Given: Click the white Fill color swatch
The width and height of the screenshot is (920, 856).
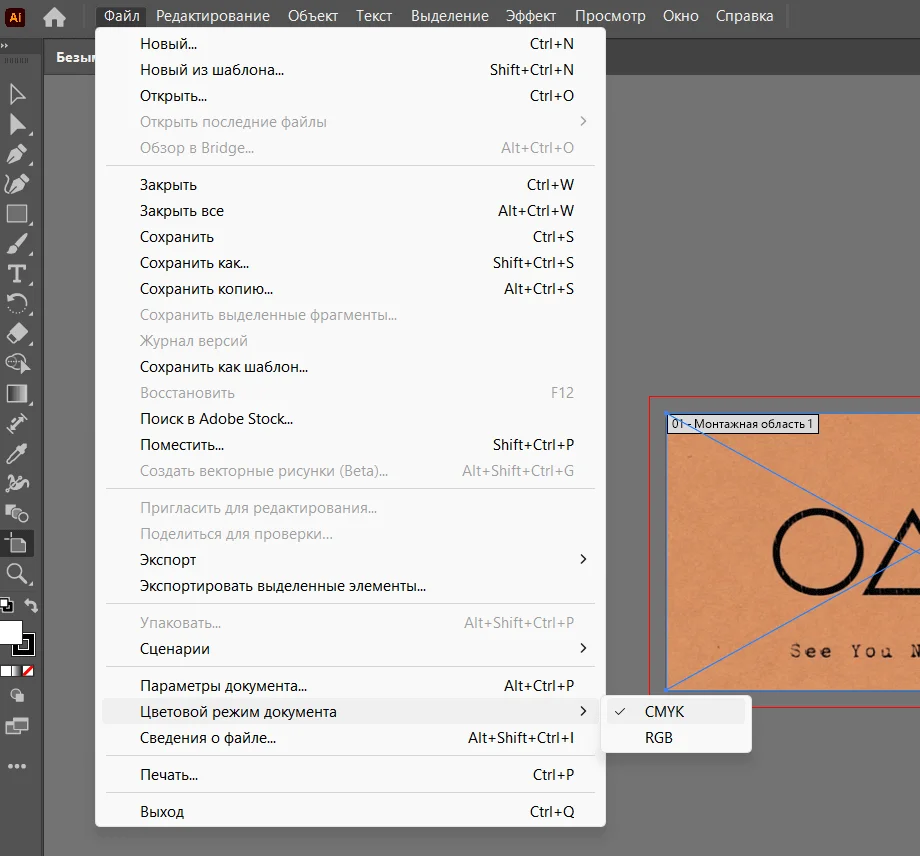Looking at the screenshot, I should tap(10, 632).
